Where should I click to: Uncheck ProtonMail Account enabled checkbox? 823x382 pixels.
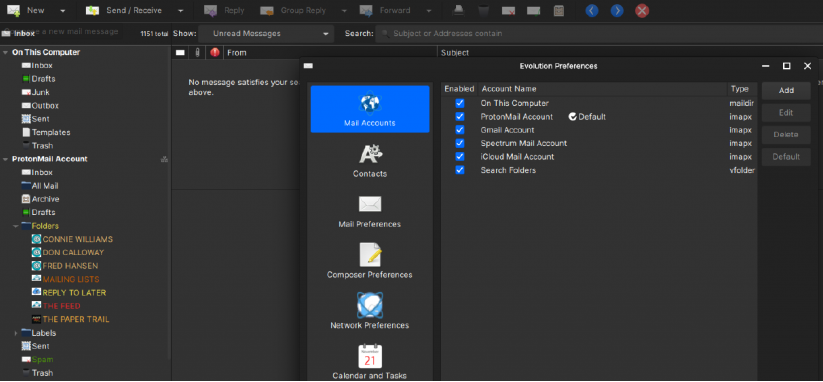460,116
